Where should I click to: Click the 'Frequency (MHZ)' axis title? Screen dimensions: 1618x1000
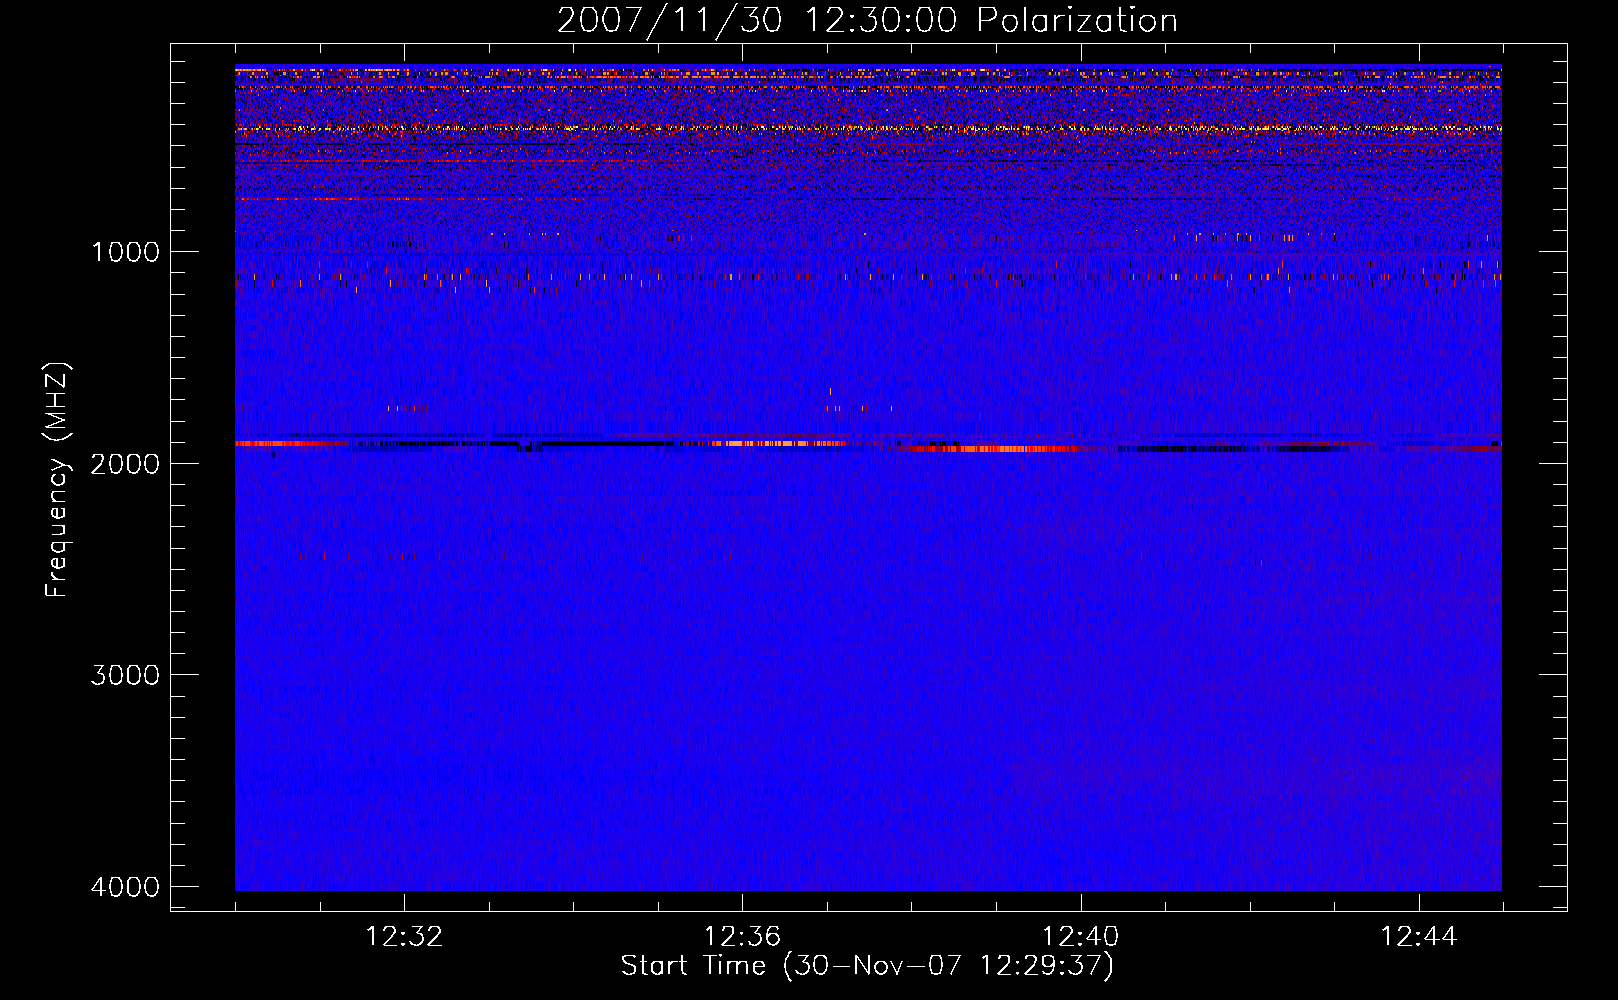point(58,479)
